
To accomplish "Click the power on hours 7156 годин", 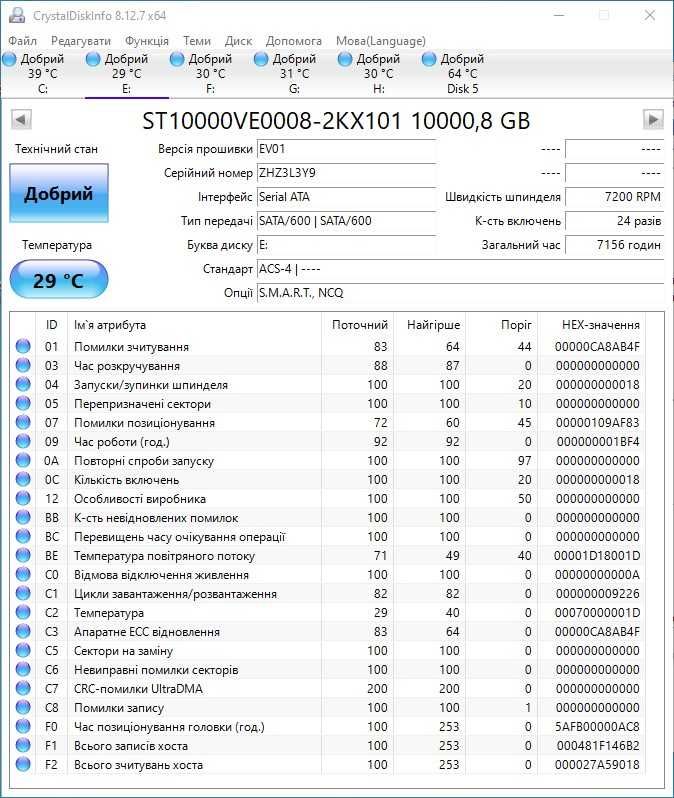I will (614, 245).
